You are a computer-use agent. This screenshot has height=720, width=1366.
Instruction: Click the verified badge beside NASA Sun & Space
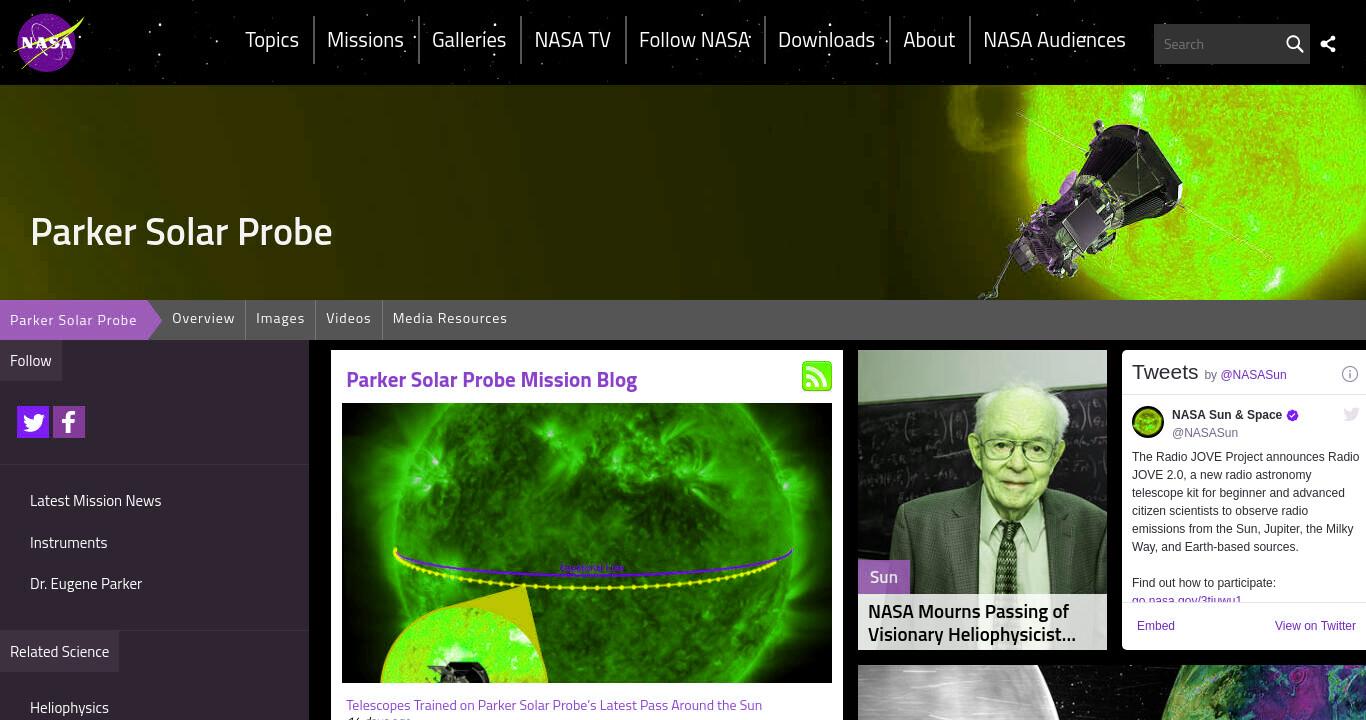tap(1292, 415)
